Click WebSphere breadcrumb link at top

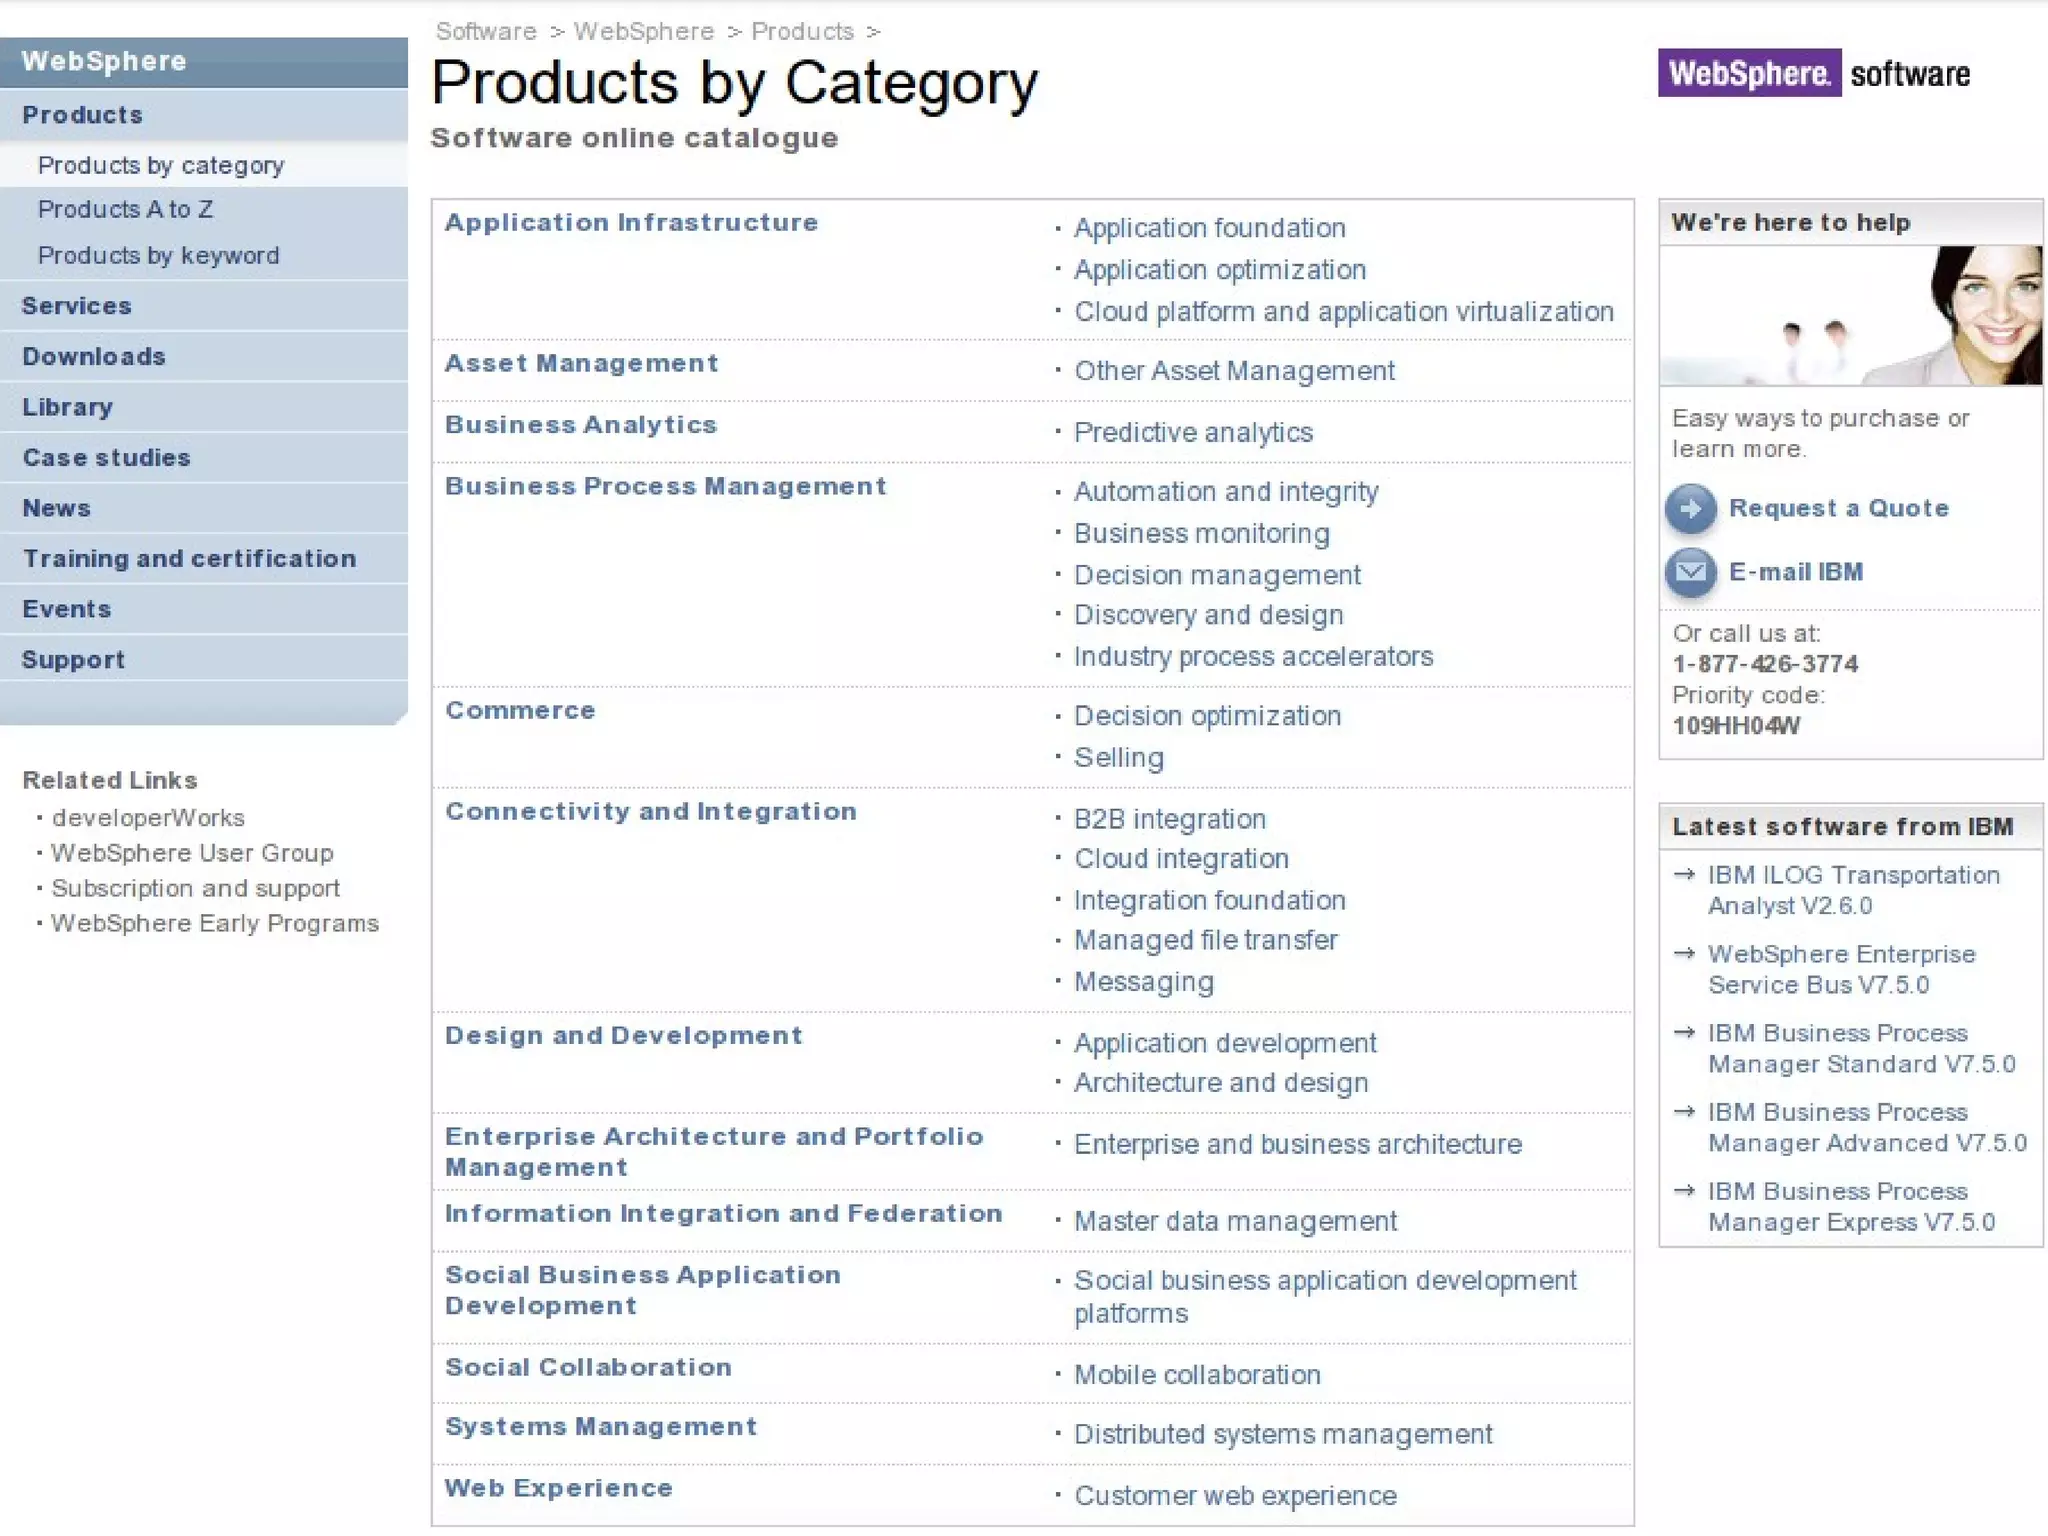(643, 32)
